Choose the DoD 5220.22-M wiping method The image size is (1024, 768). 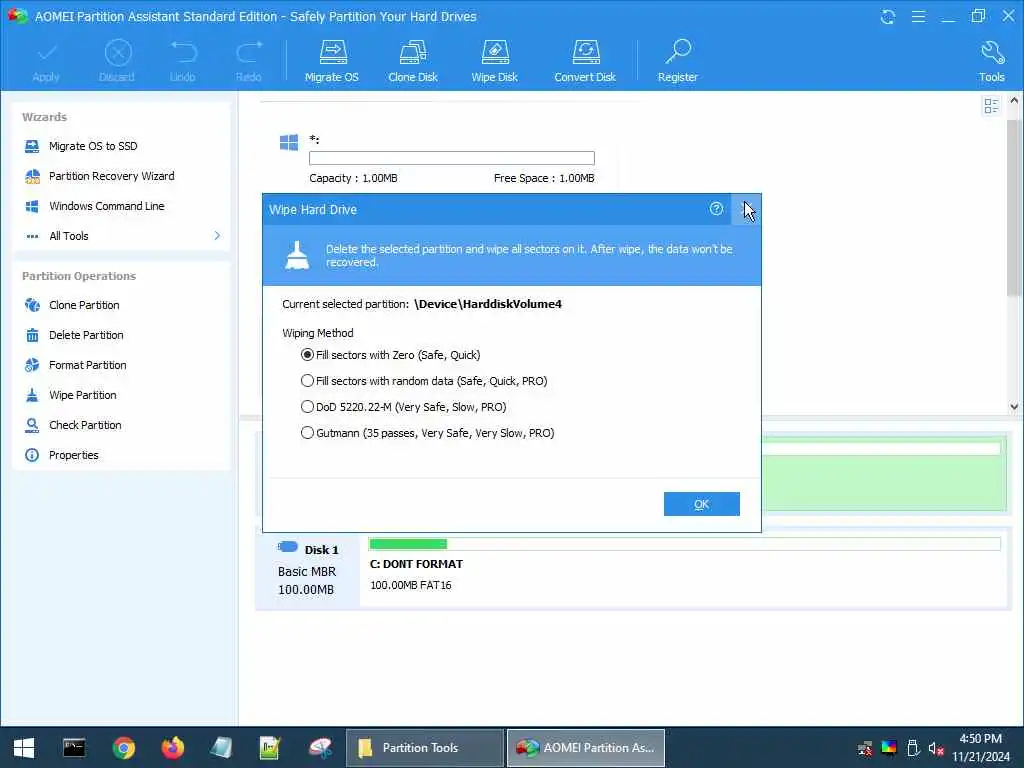point(307,407)
